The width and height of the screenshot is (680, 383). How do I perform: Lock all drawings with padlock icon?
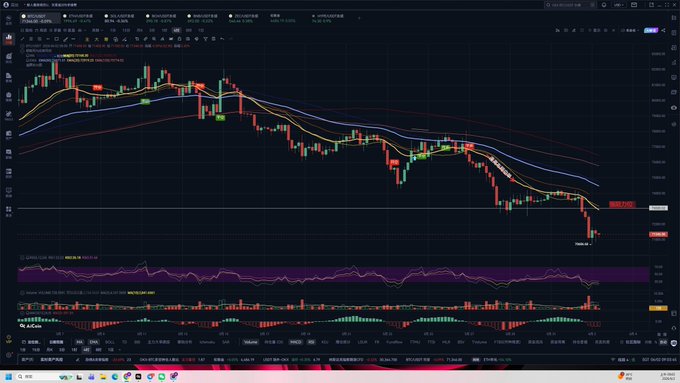(180, 39)
